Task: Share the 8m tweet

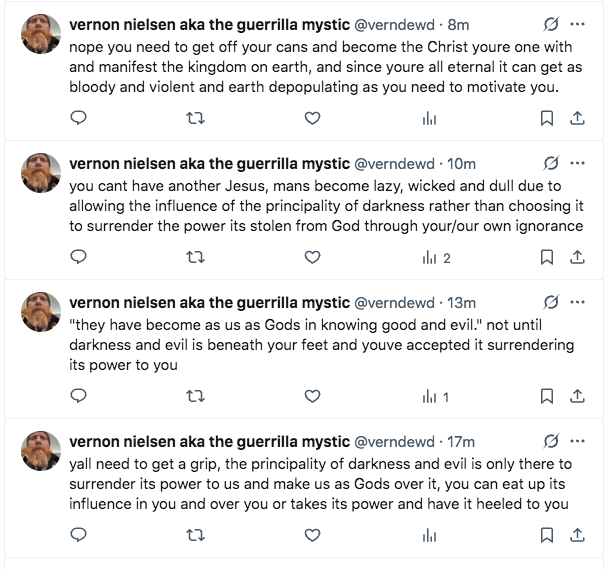Action: coord(577,118)
